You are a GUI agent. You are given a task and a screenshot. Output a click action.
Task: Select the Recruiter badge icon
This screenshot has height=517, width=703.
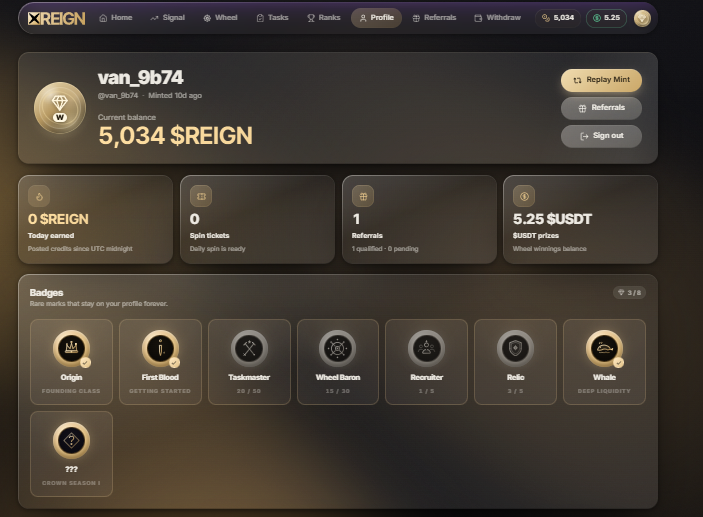point(426,348)
